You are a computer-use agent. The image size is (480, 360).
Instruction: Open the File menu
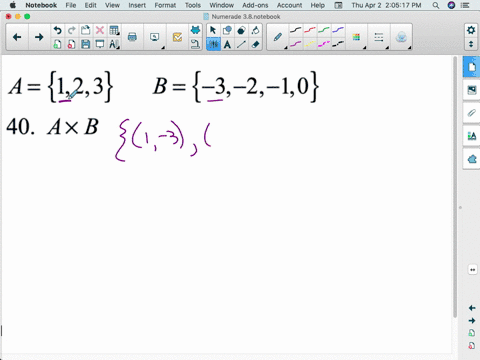[x=71, y=5]
